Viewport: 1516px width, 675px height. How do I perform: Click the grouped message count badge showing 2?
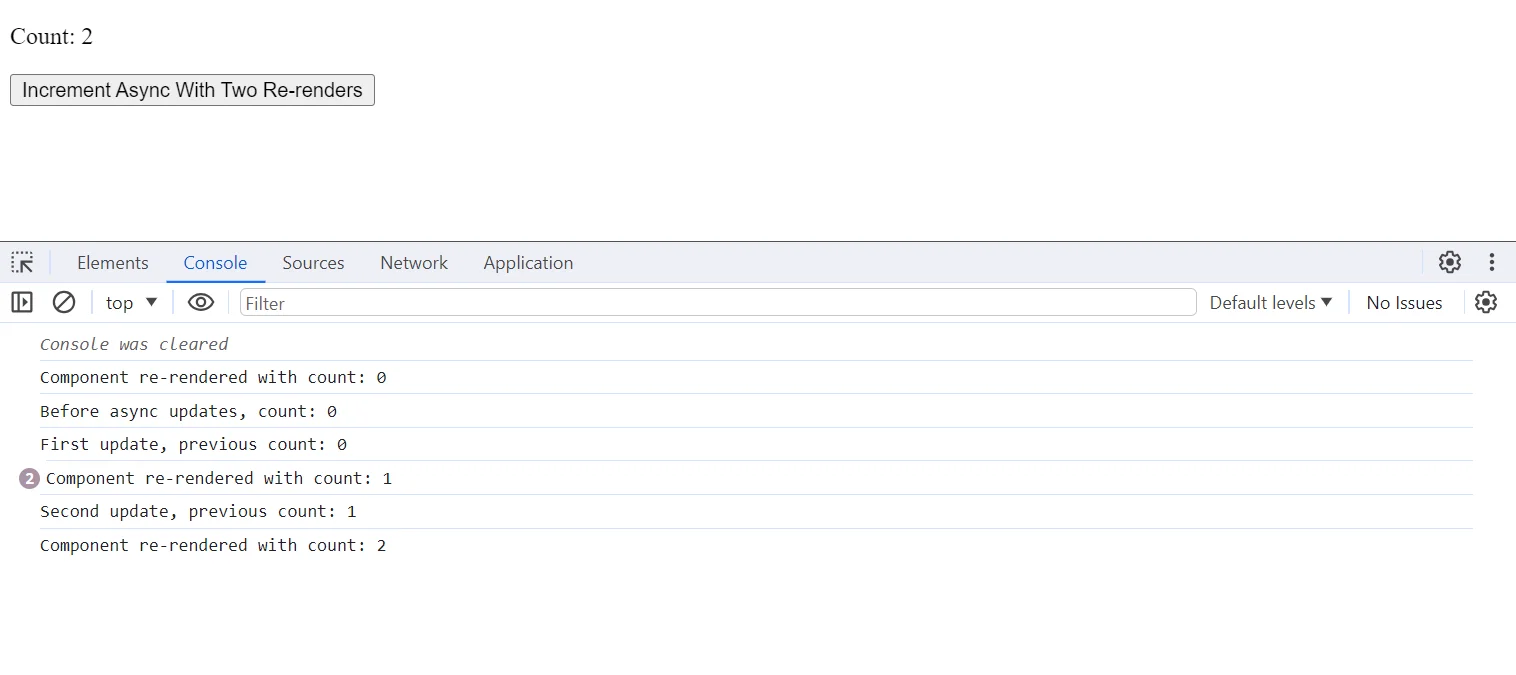[28, 478]
